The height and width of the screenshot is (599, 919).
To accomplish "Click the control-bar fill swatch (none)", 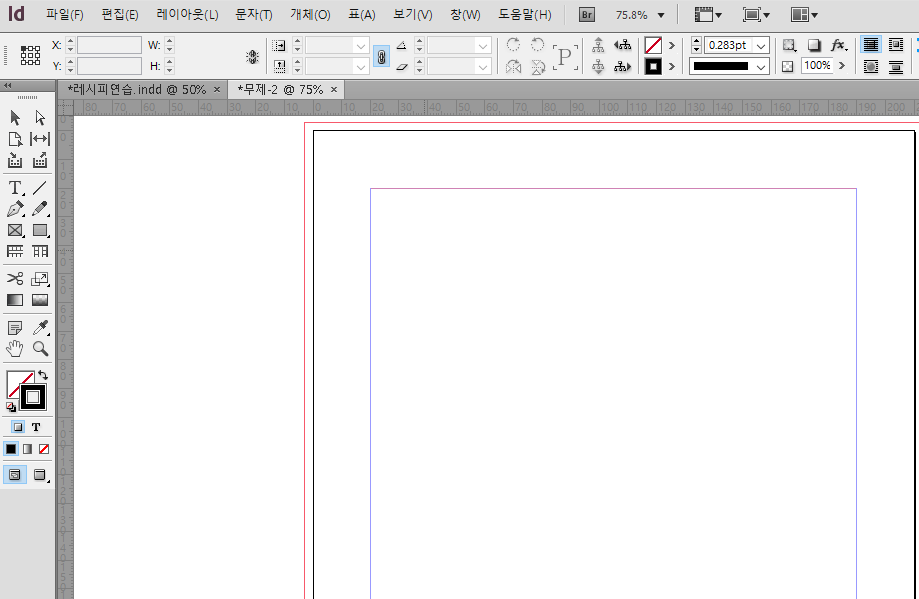I will click(x=653, y=45).
